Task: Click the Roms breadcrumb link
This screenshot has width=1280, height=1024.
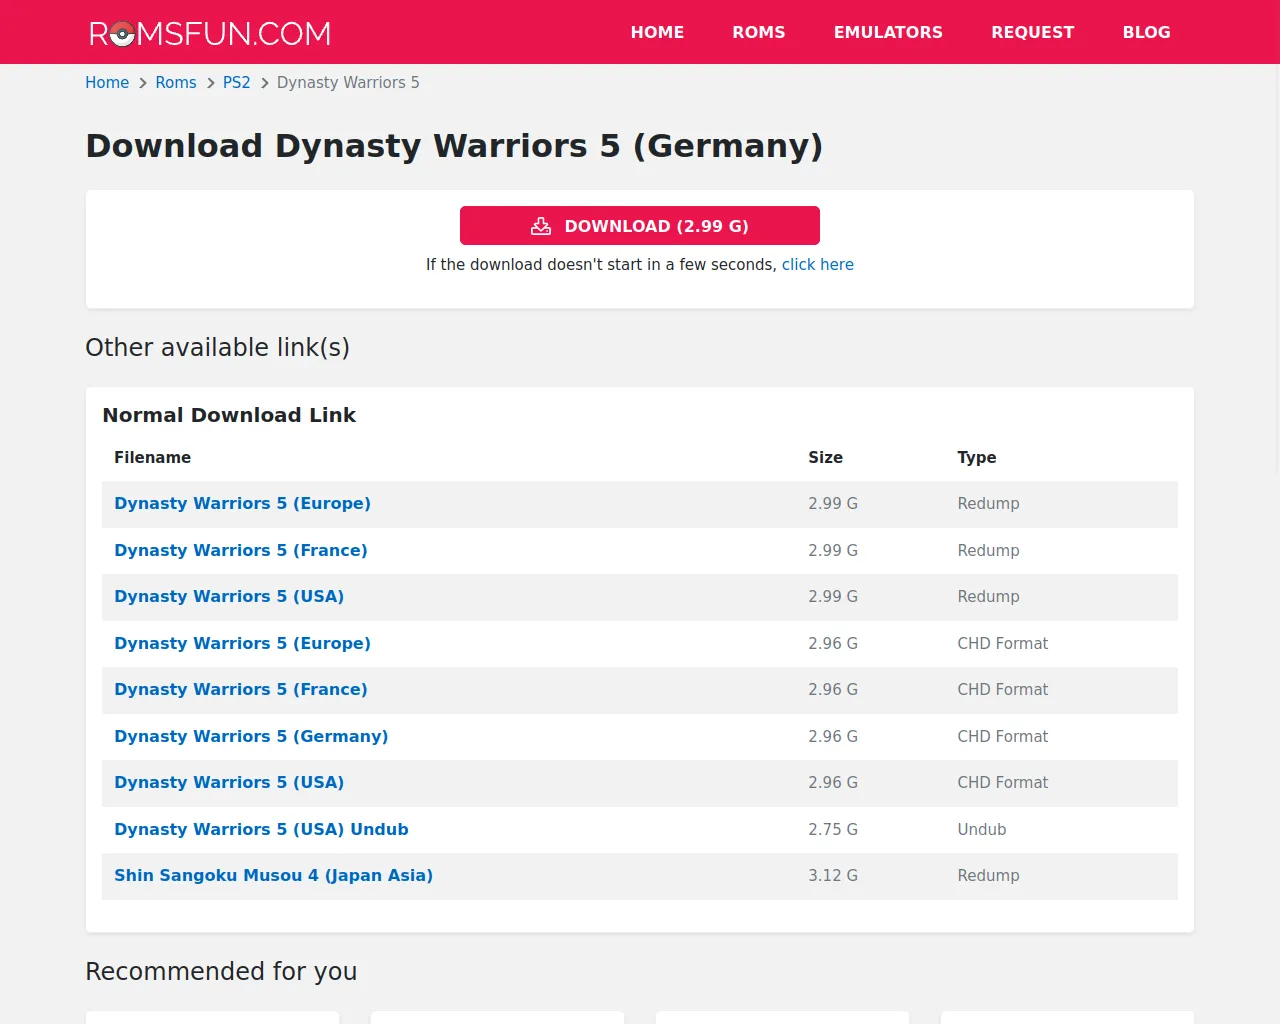Action: coord(176,83)
